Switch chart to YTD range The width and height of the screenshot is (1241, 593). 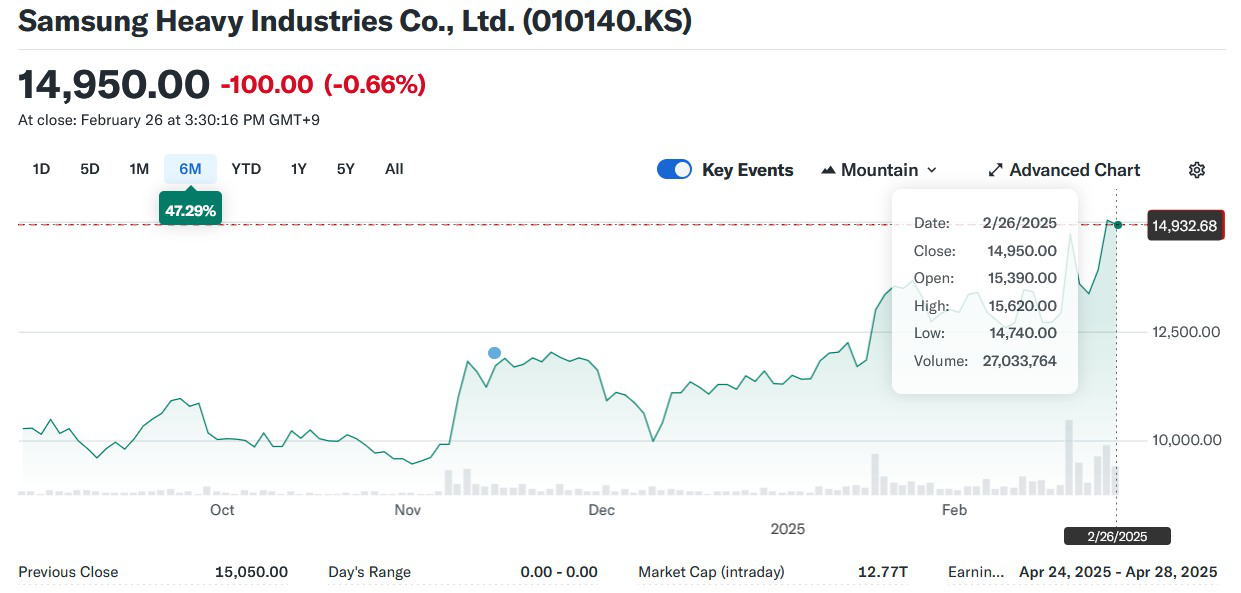point(246,169)
